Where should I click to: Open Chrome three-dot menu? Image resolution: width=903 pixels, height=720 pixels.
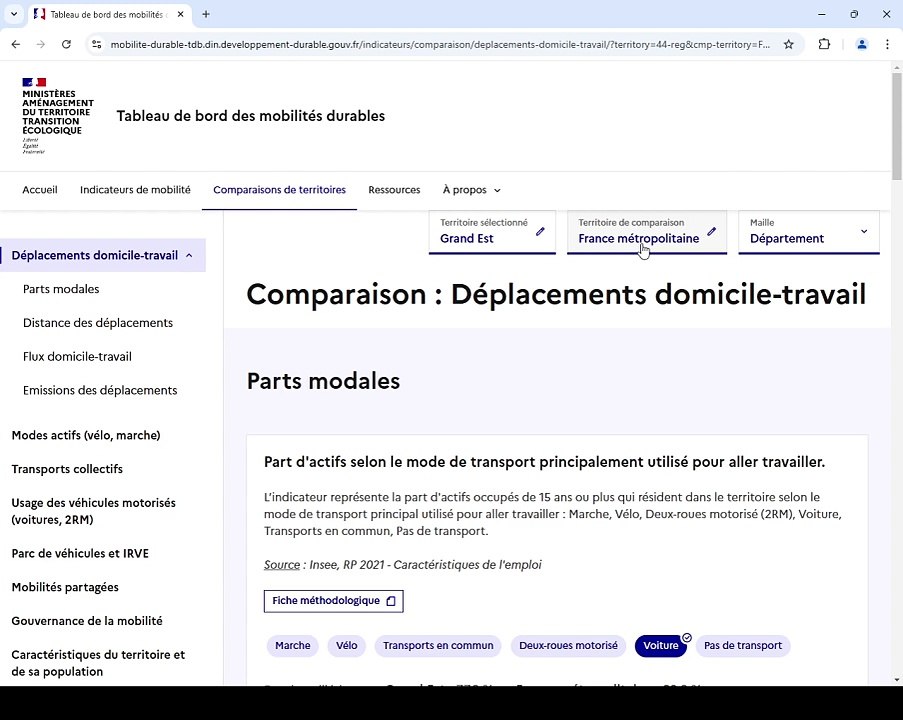[887, 44]
